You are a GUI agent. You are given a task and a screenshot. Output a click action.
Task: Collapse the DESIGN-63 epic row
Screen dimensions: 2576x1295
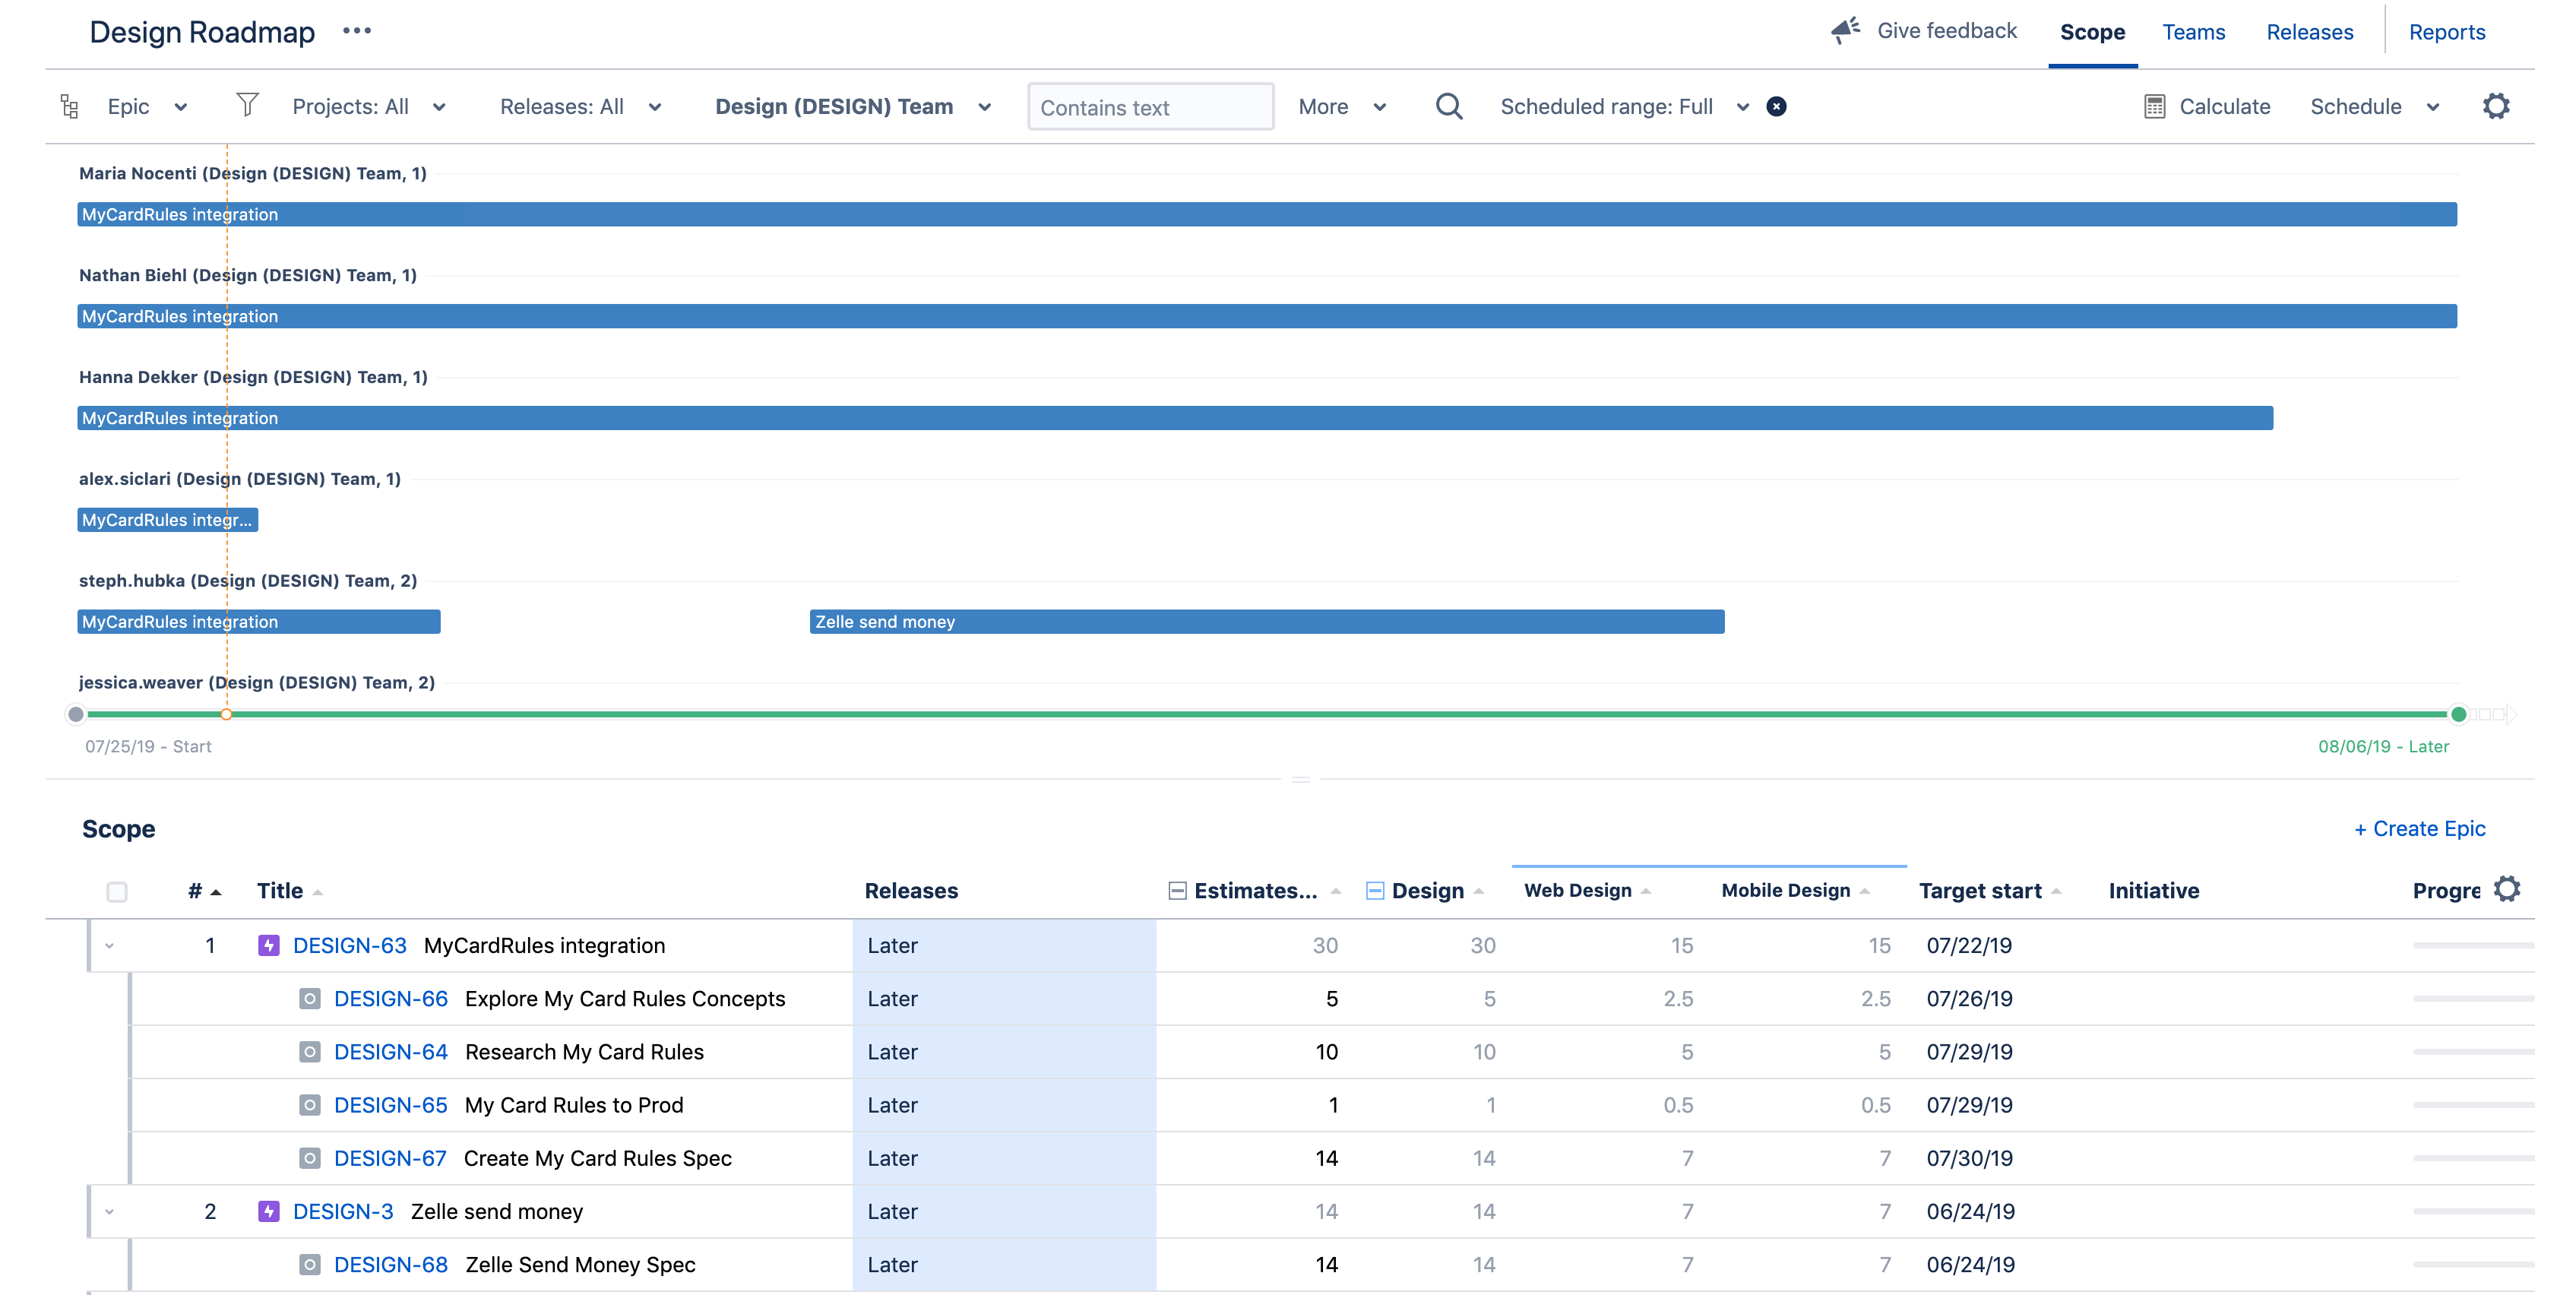tap(110, 945)
